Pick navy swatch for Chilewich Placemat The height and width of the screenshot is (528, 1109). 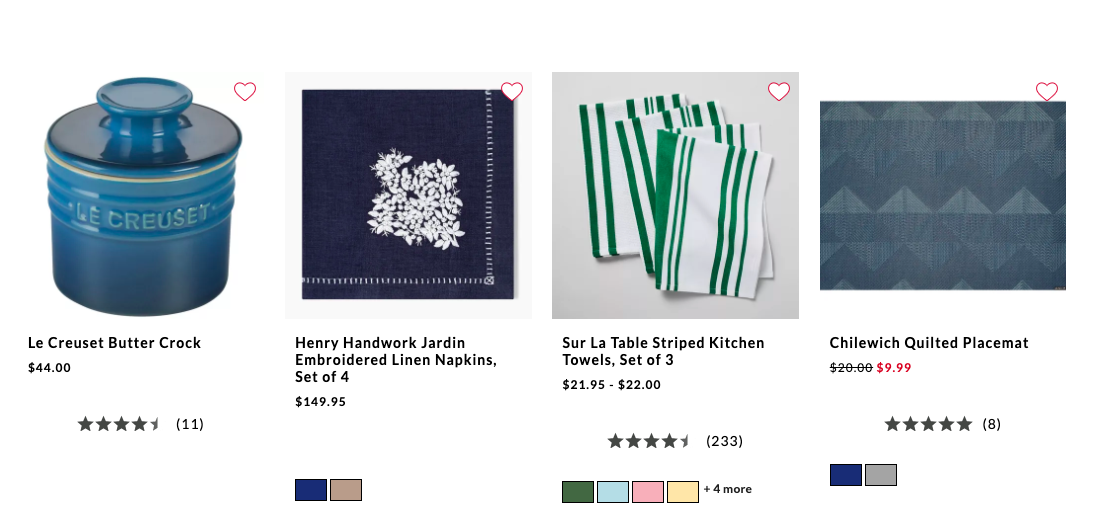[846, 475]
